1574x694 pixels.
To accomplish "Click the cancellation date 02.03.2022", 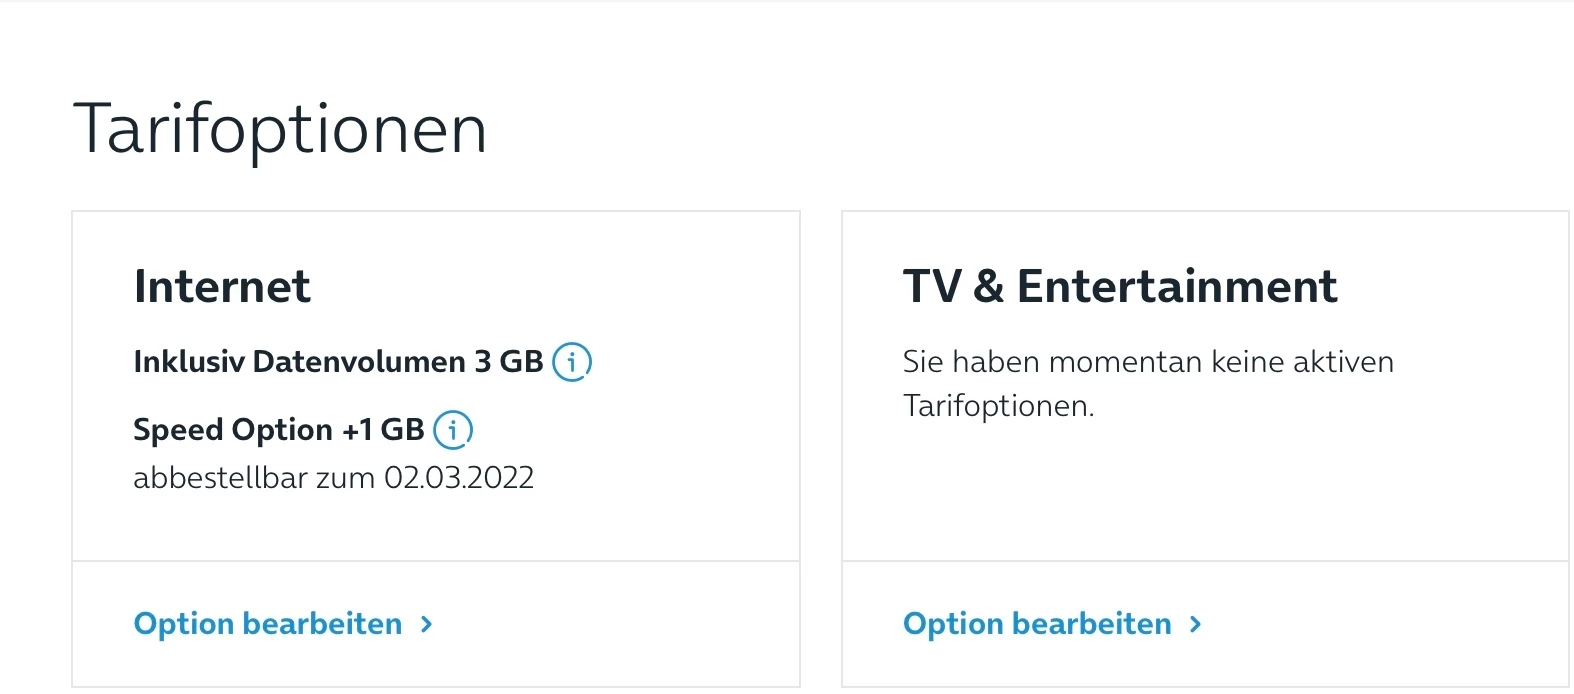I will tap(459, 478).
